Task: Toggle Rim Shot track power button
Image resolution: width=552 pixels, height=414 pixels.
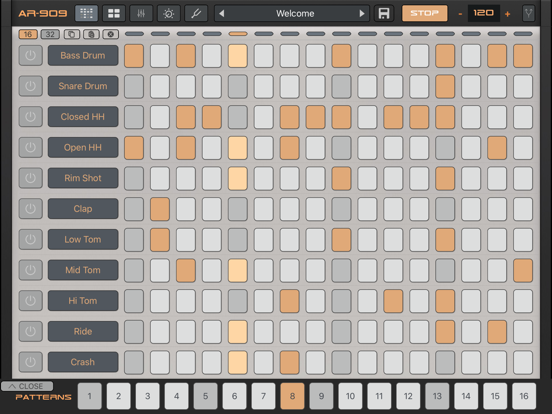Action: [x=31, y=178]
